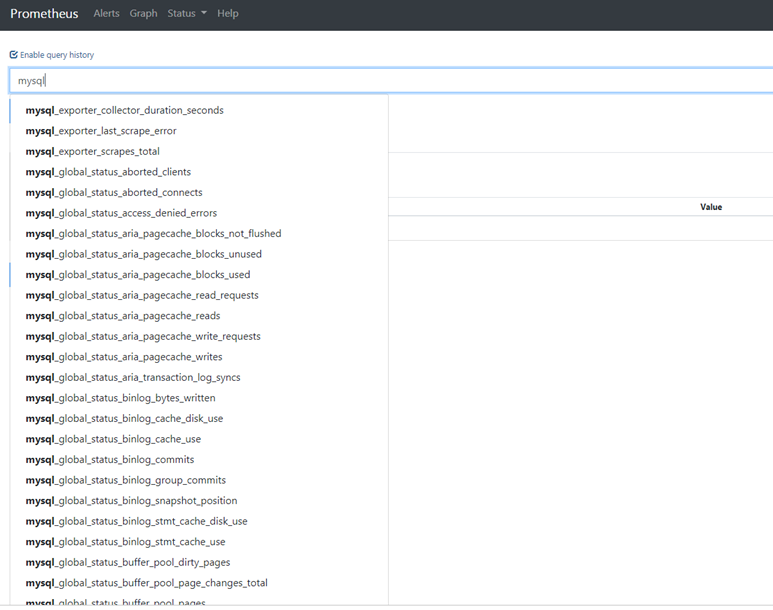Open the Alerts page

pyautogui.click(x=106, y=14)
